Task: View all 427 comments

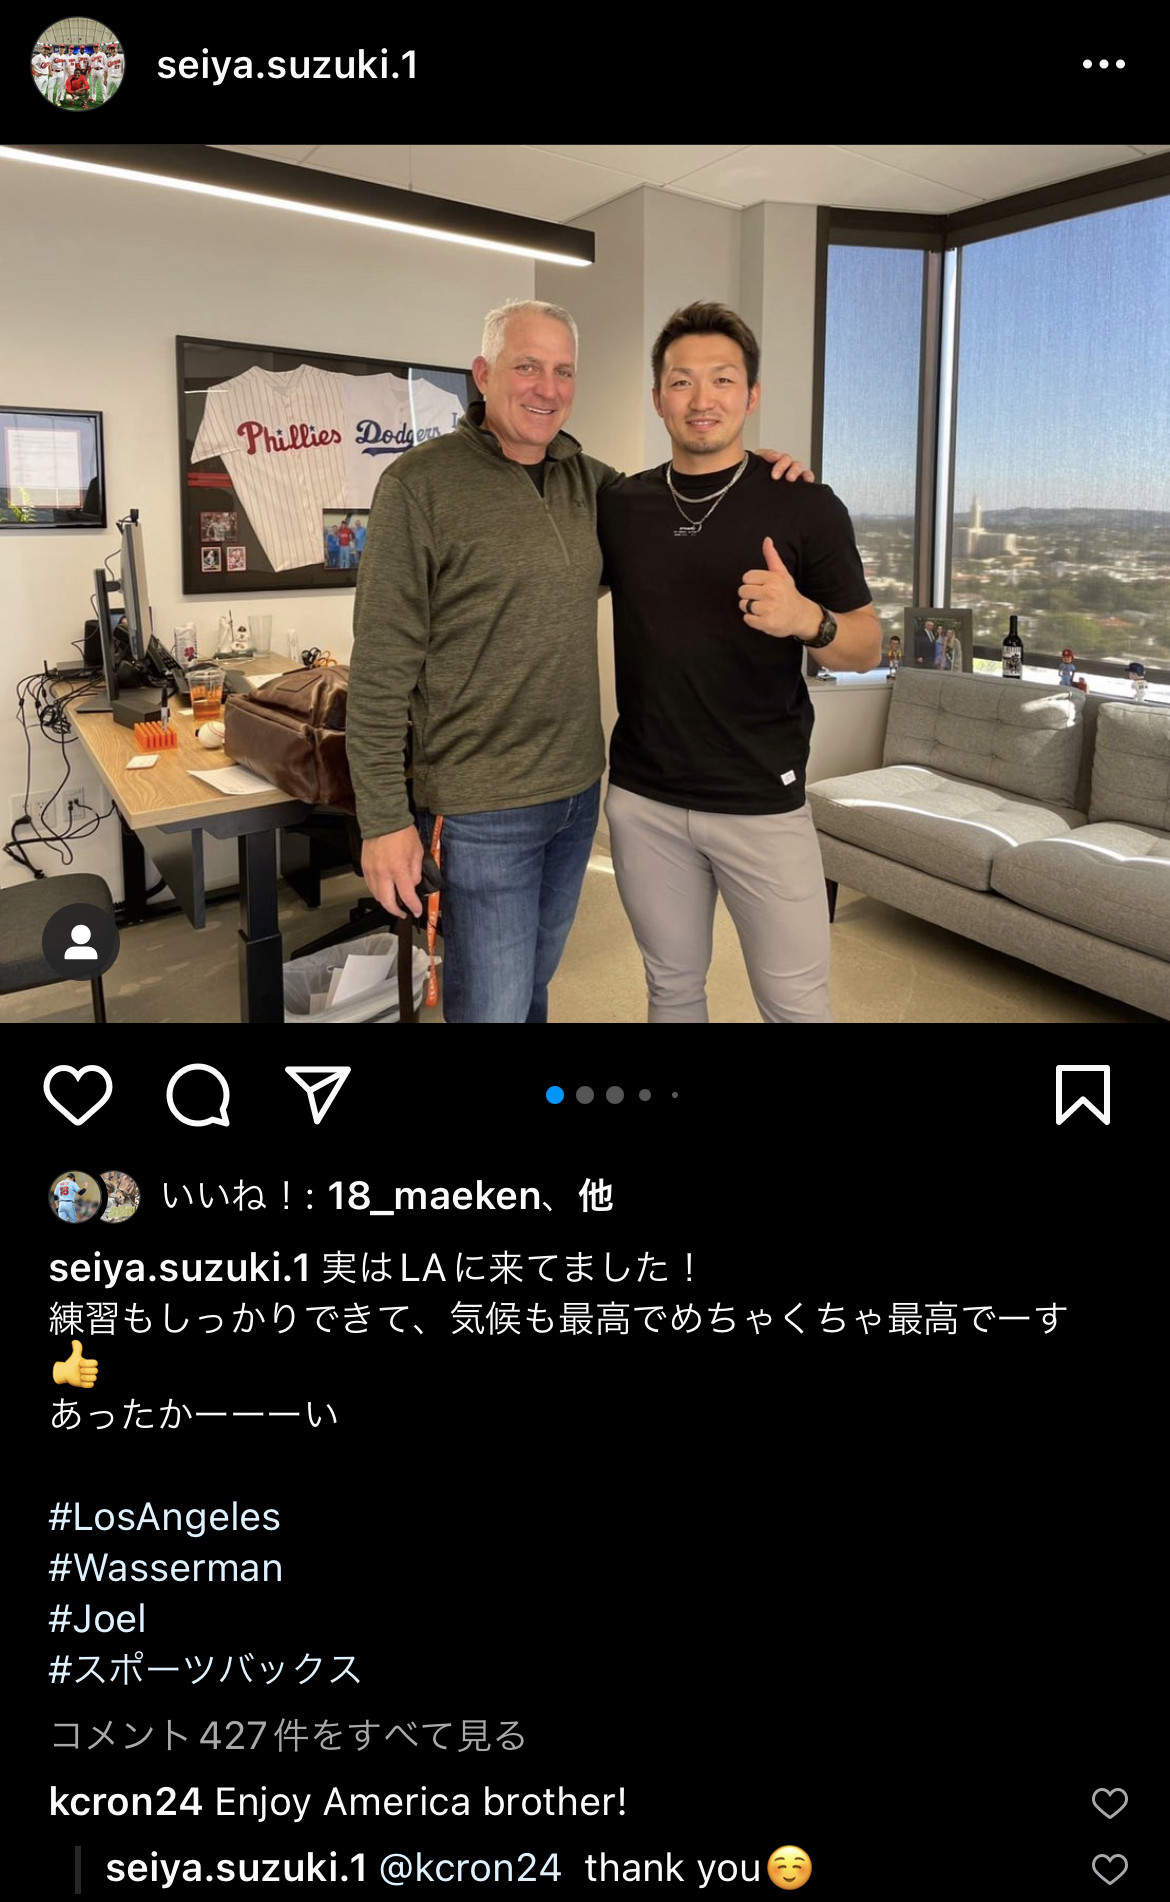Action: (x=288, y=1735)
